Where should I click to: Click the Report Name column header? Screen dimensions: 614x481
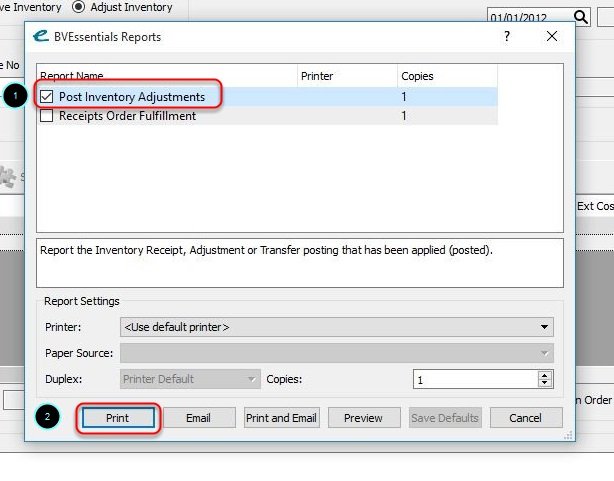[168, 76]
